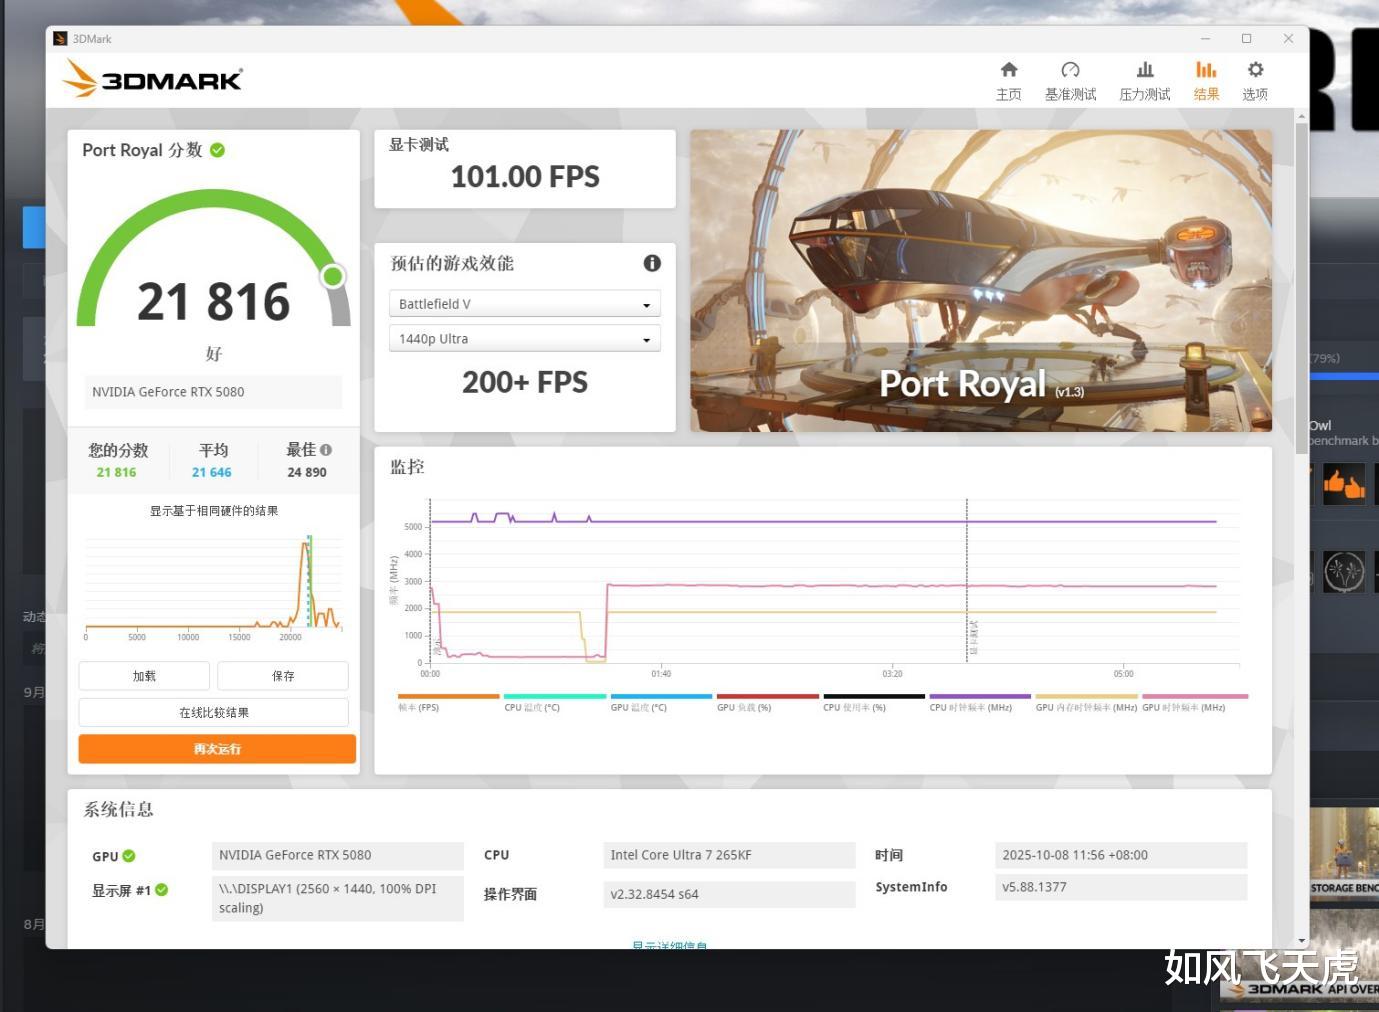Toggle the CPU 温度 legend series
The image size is (1379, 1012).
(555, 702)
